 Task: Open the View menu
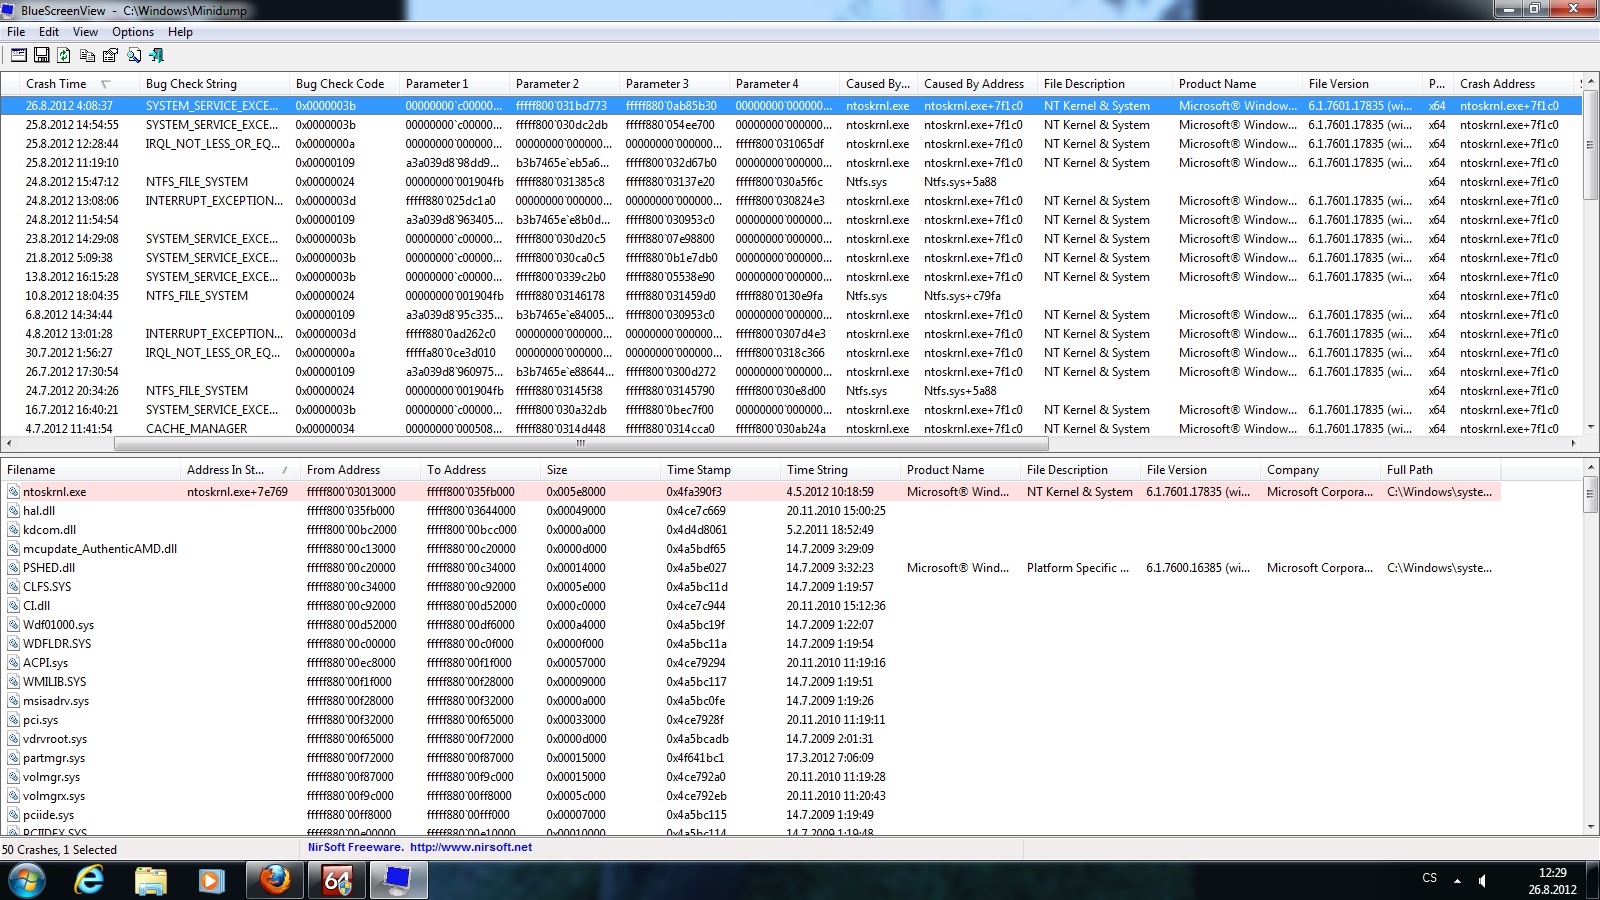pos(85,32)
